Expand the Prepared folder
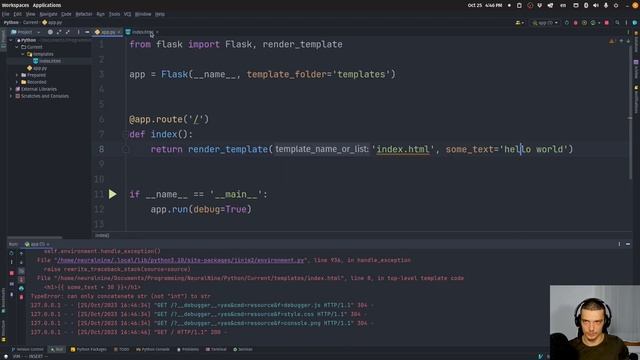The height and width of the screenshot is (360, 640). click(17, 75)
